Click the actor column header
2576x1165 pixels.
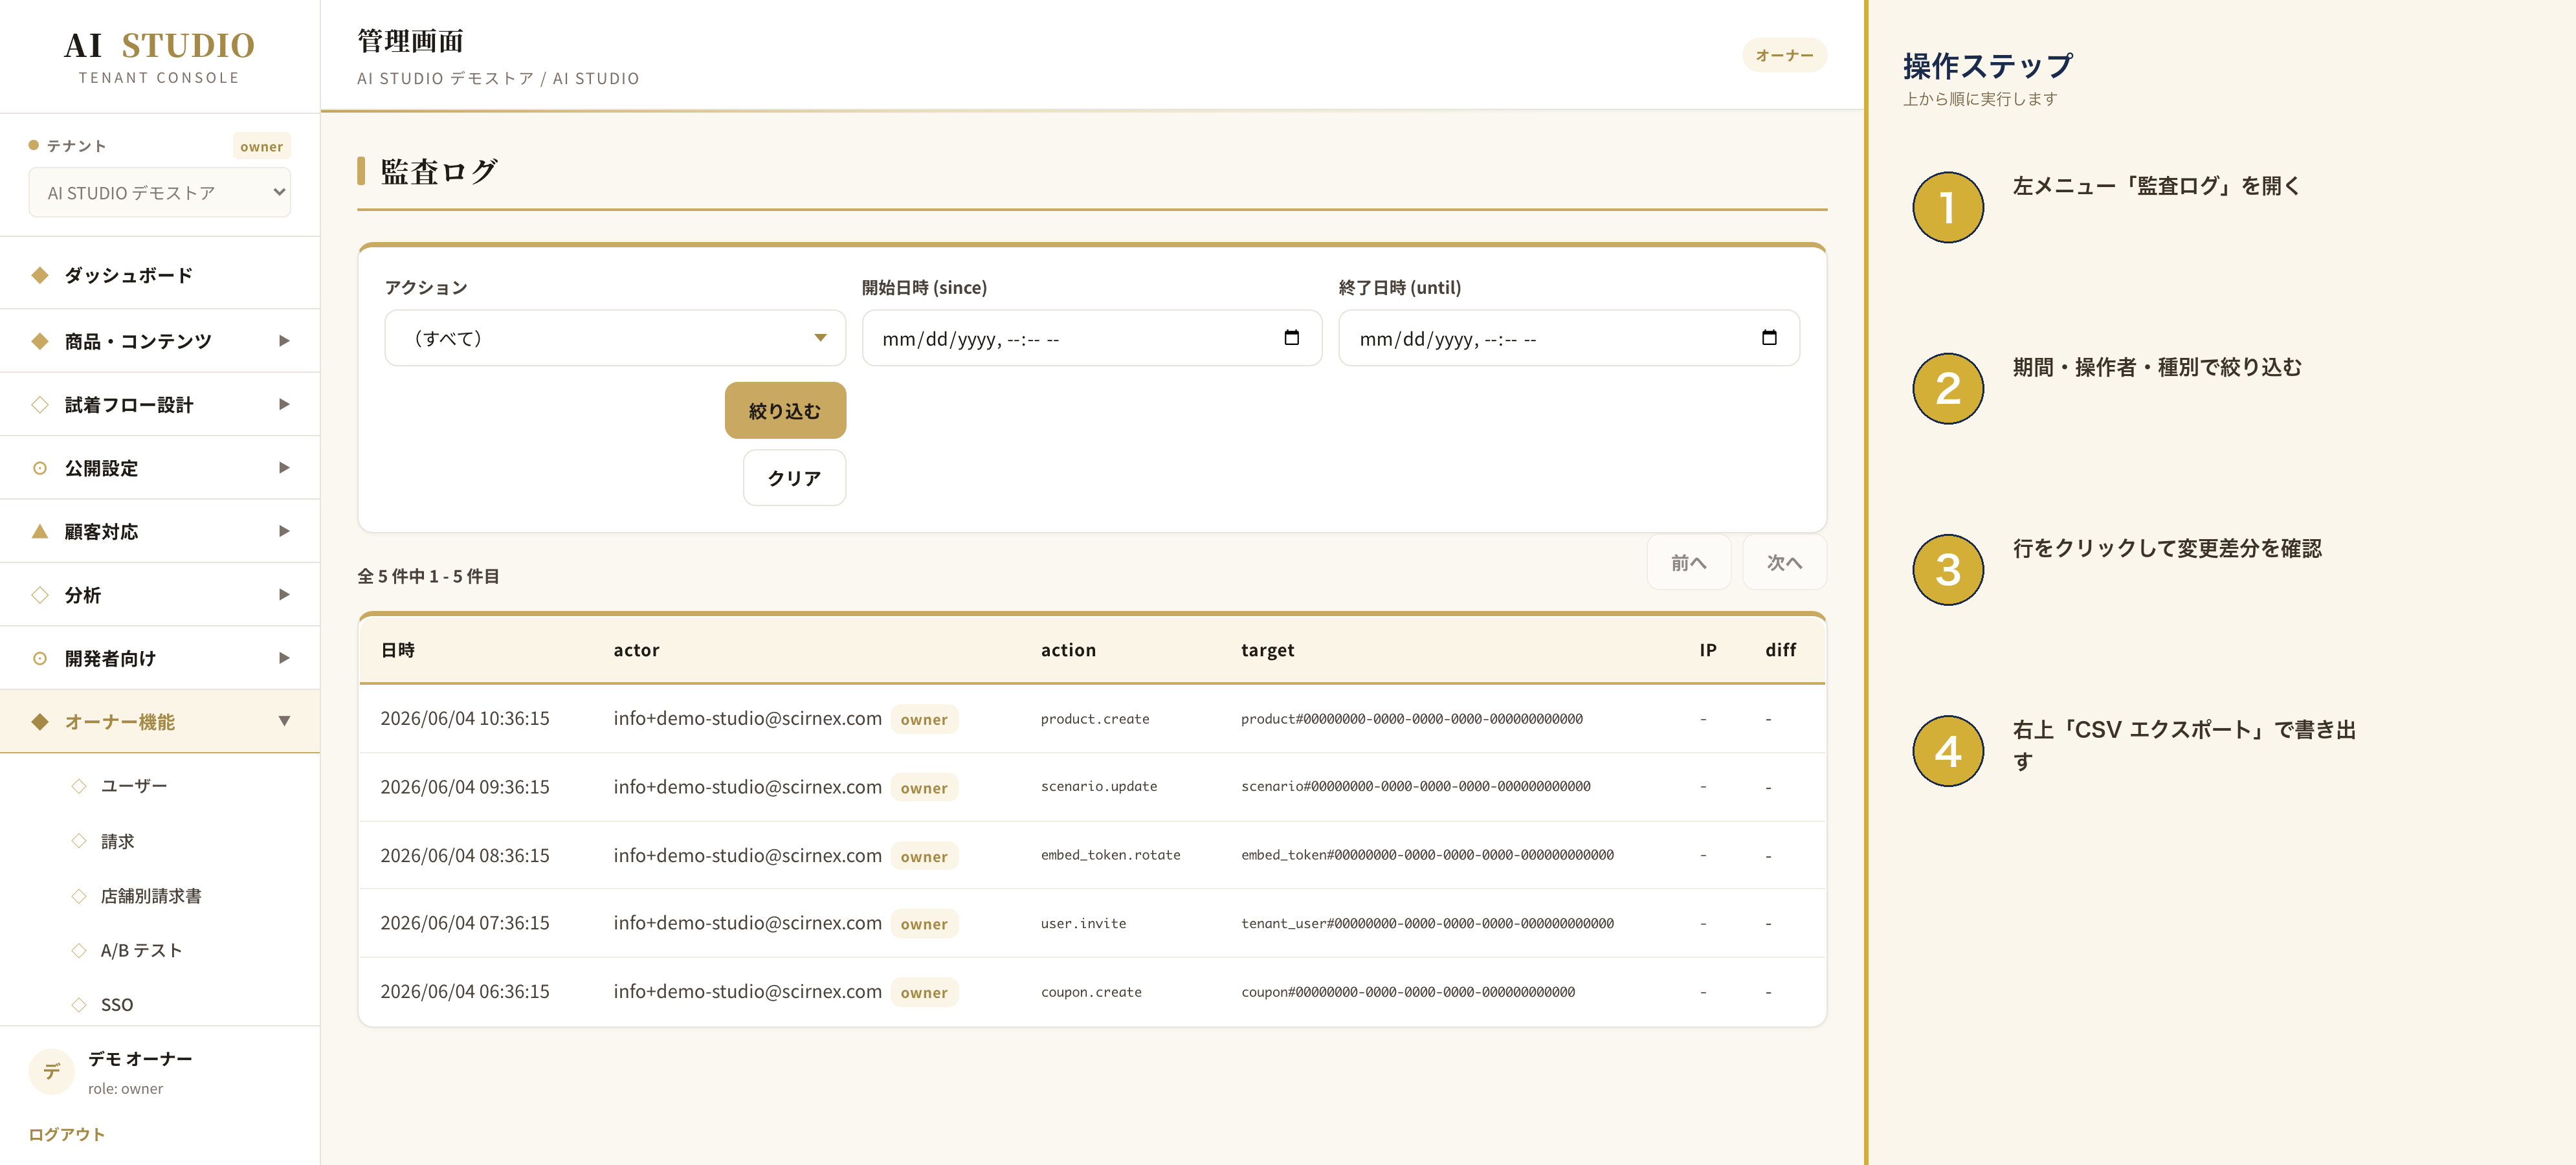pyautogui.click(x=636, y=650)
